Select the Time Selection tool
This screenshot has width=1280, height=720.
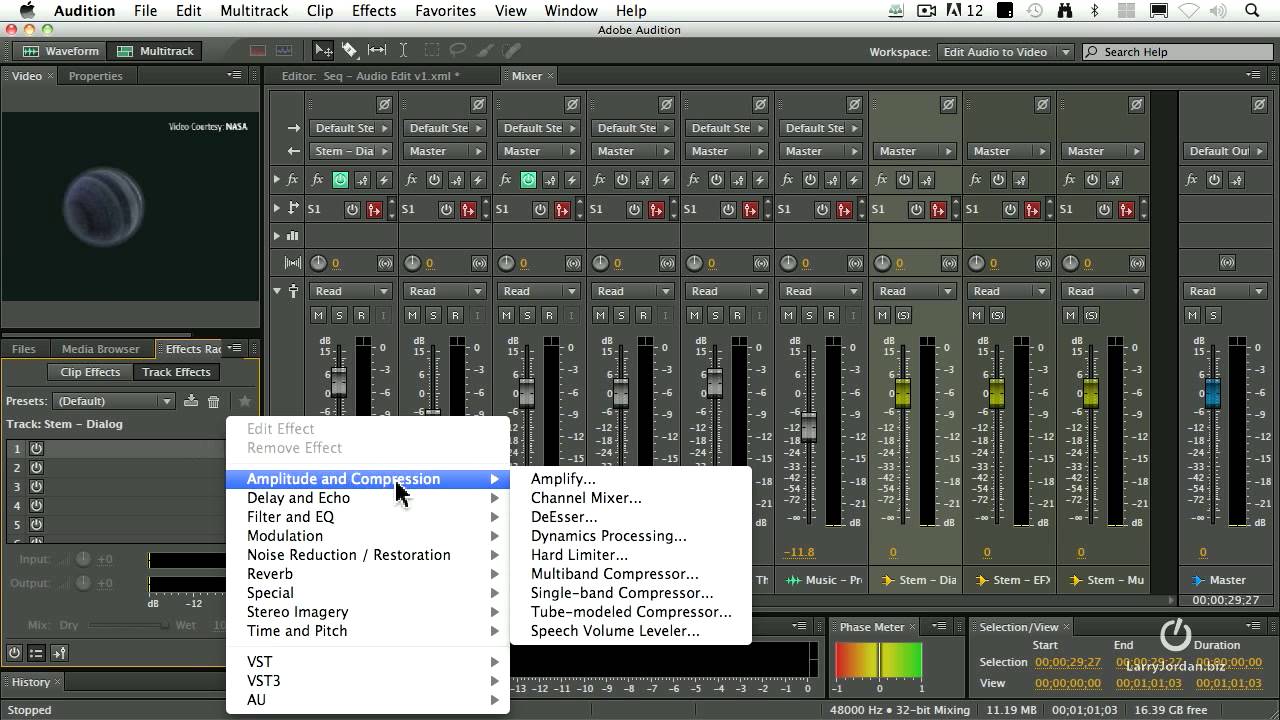coord(404,50)
